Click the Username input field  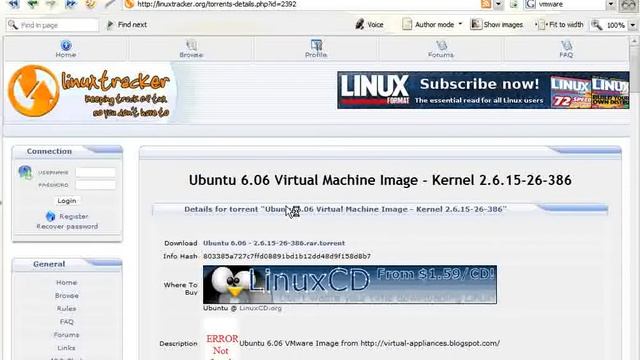tap(96, 172)
